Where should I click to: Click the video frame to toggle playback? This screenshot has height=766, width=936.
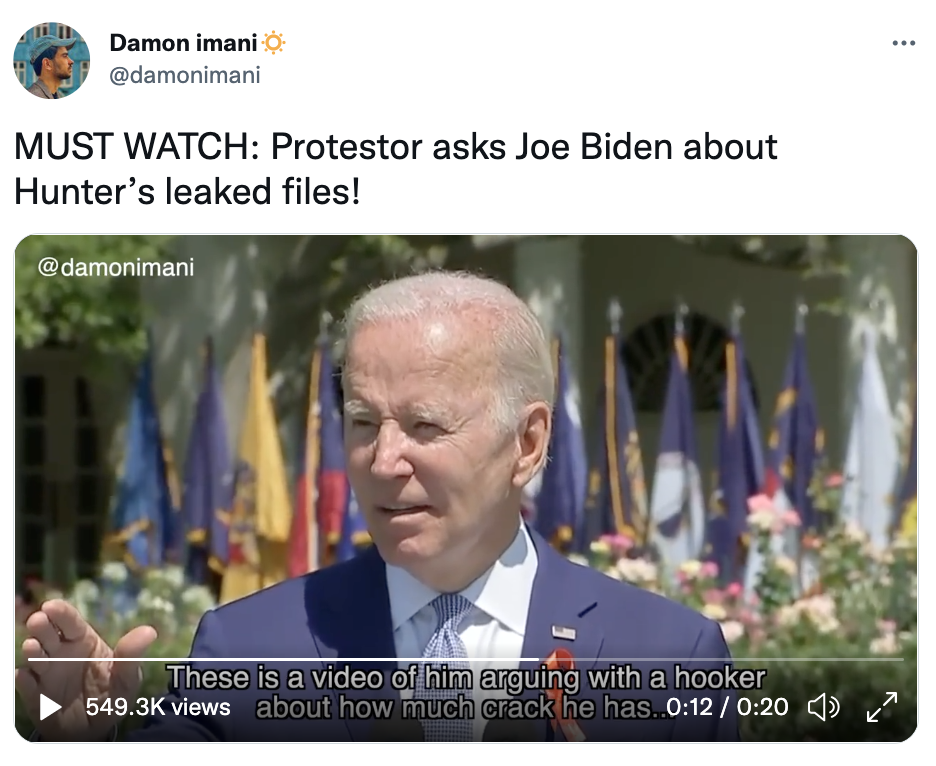(466, 448)
